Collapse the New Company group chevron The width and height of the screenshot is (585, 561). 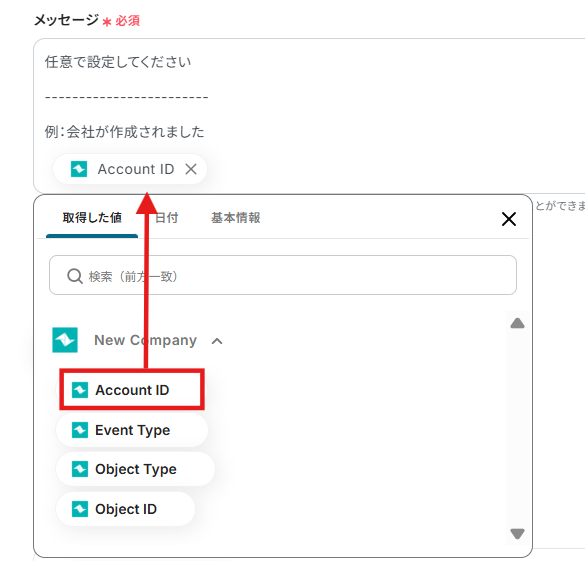pyautogui.click(x=217, y=341)
